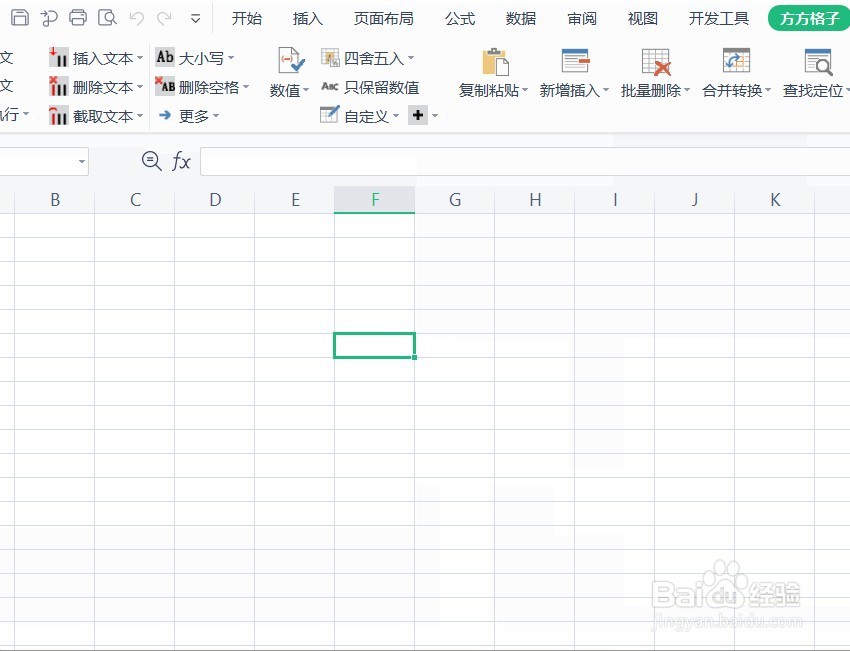Screen dimensions: 850x651
Task: Open the 开发工具 tab
Action: [718, 18]
